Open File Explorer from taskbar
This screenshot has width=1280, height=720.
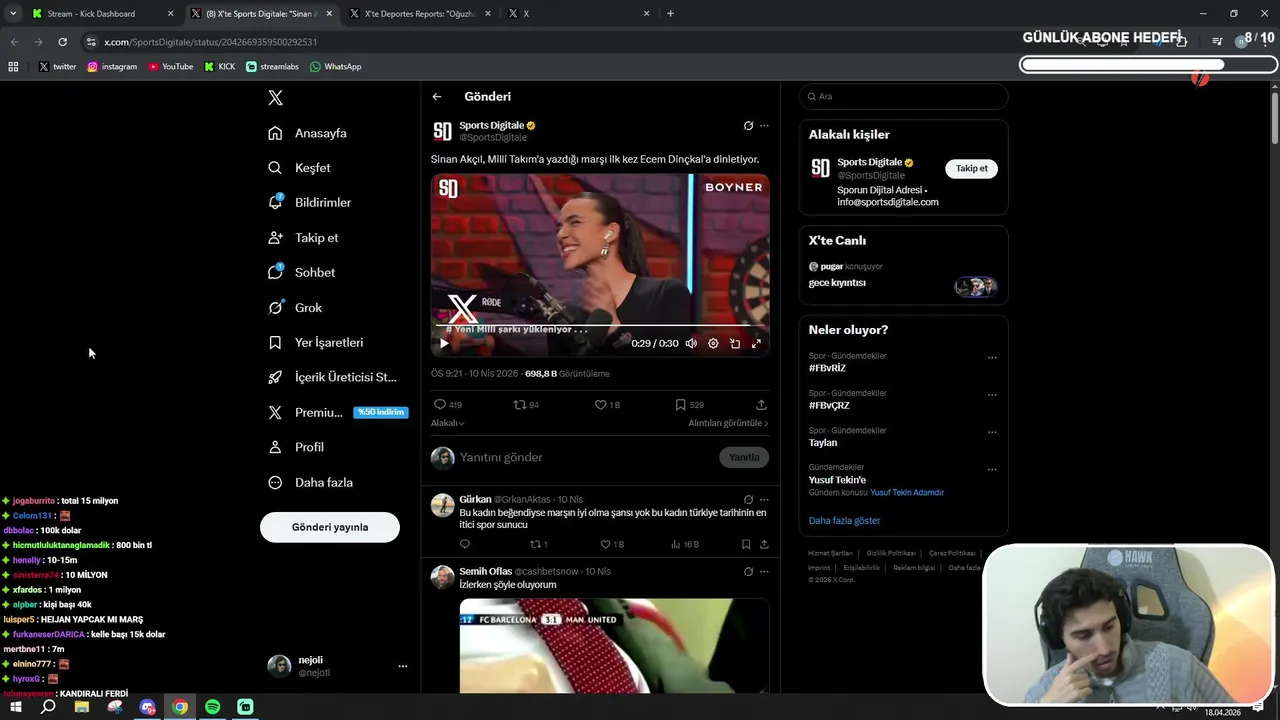pos(82,707)
